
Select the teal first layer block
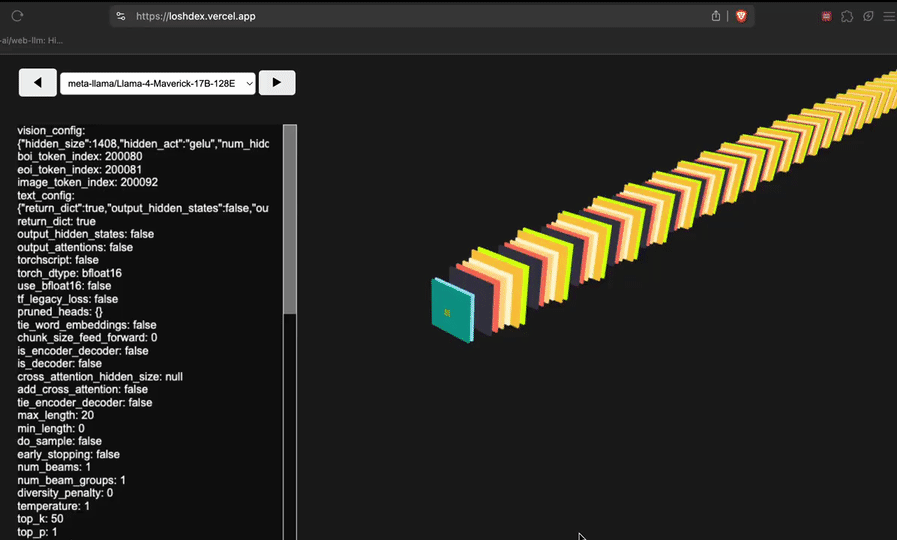click(451, 311)
